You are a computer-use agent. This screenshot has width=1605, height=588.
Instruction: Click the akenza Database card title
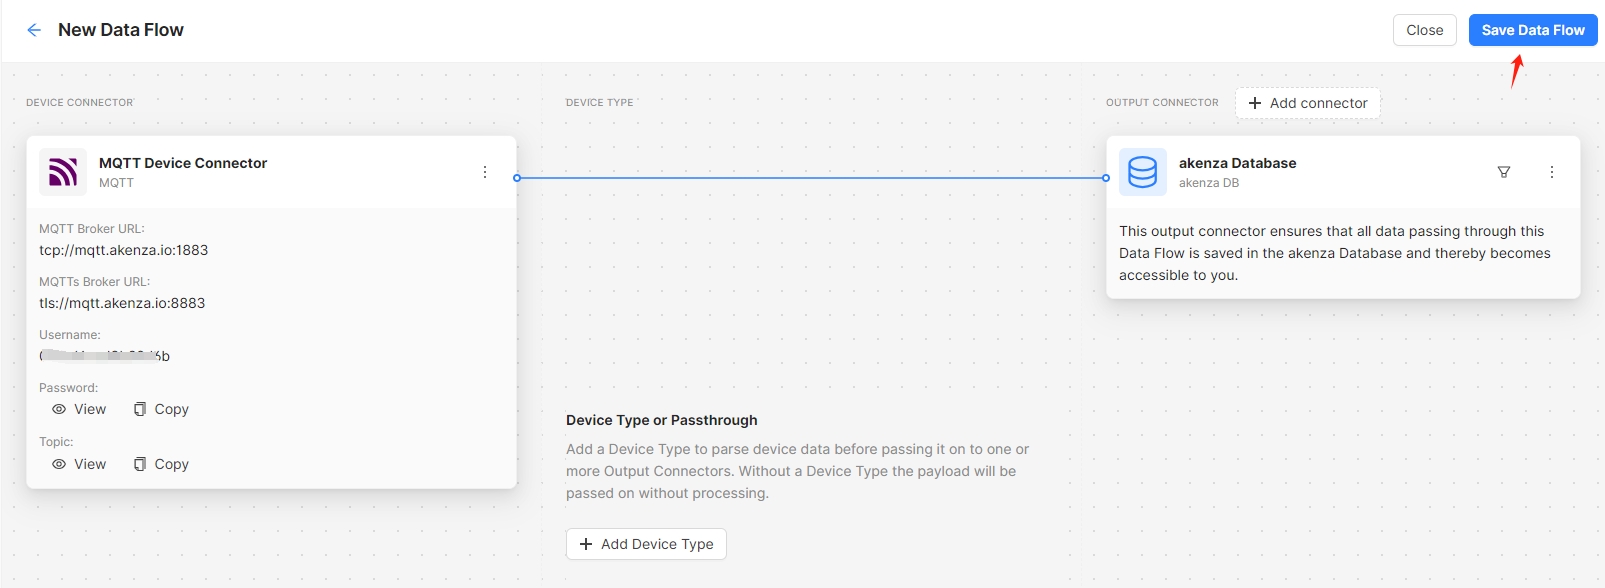(1237, 163)
